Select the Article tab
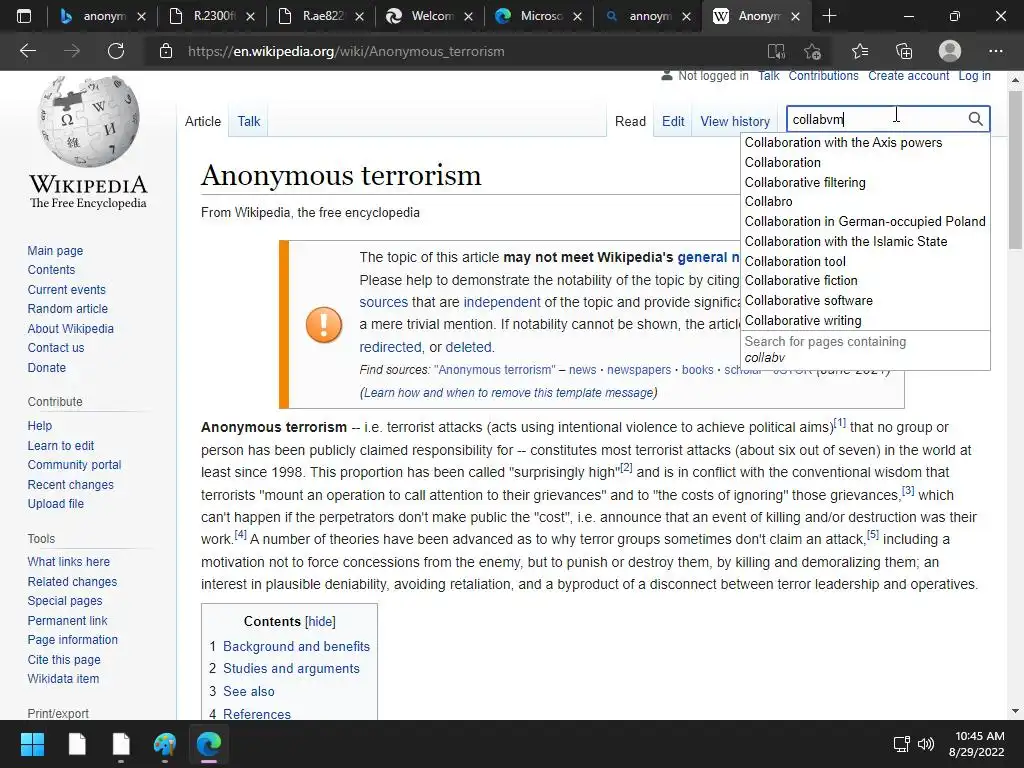 pyautogui.click(x=202, y=121)
